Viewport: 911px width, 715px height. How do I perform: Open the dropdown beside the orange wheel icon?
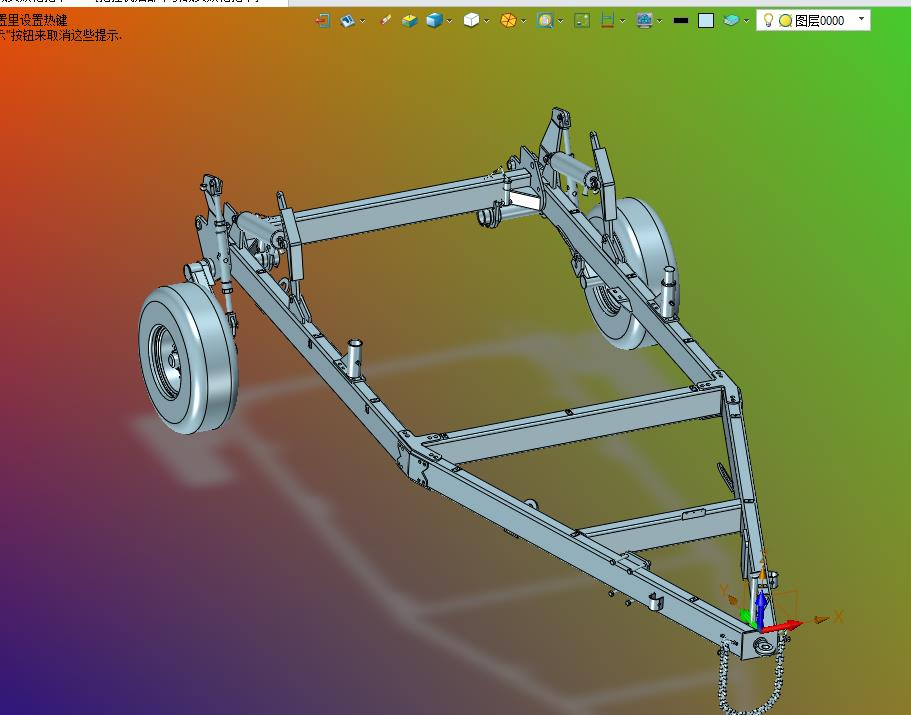523,21
